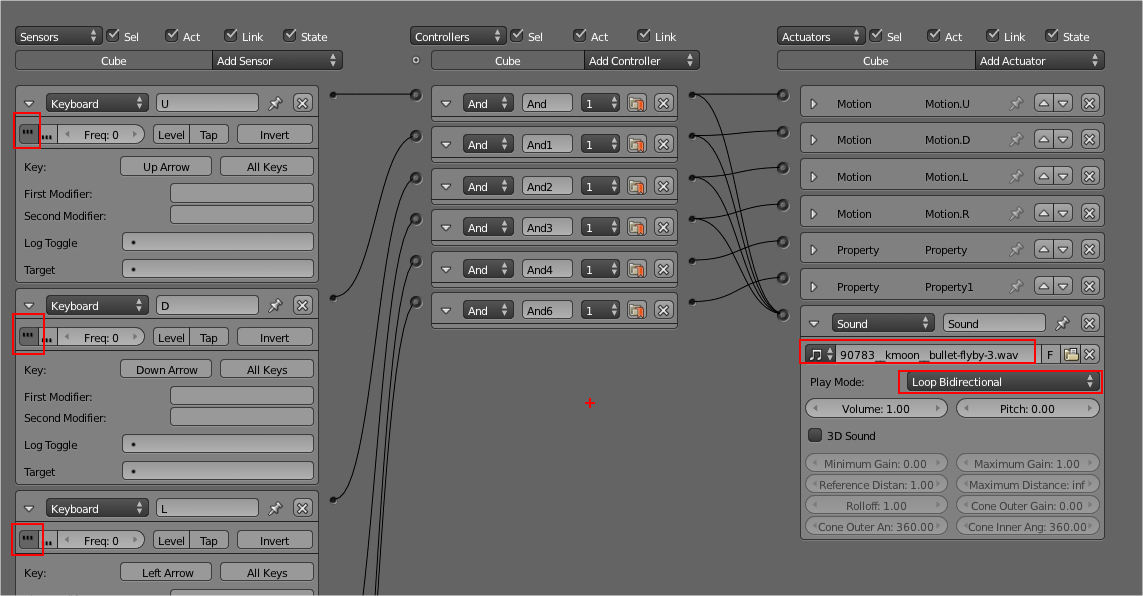Toggle the Actuators Act checkbox
Image resolution: width=1143 pixels, height=596 pixels.
(934, 35)
